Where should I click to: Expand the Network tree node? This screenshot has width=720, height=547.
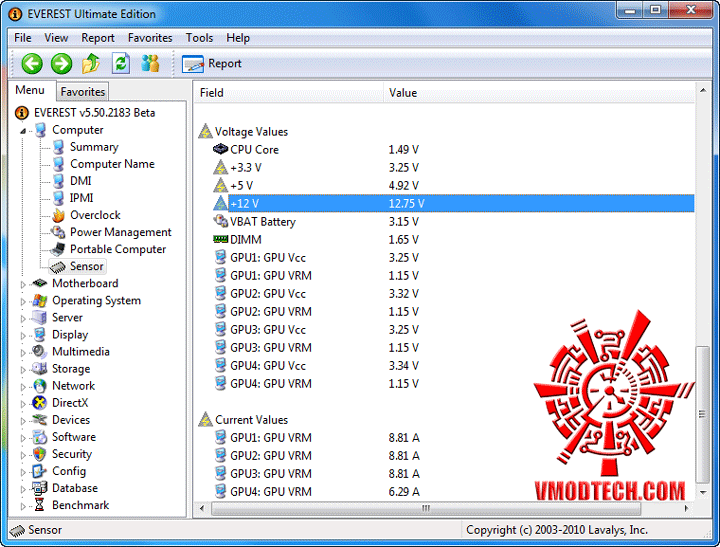pos(23,387)
